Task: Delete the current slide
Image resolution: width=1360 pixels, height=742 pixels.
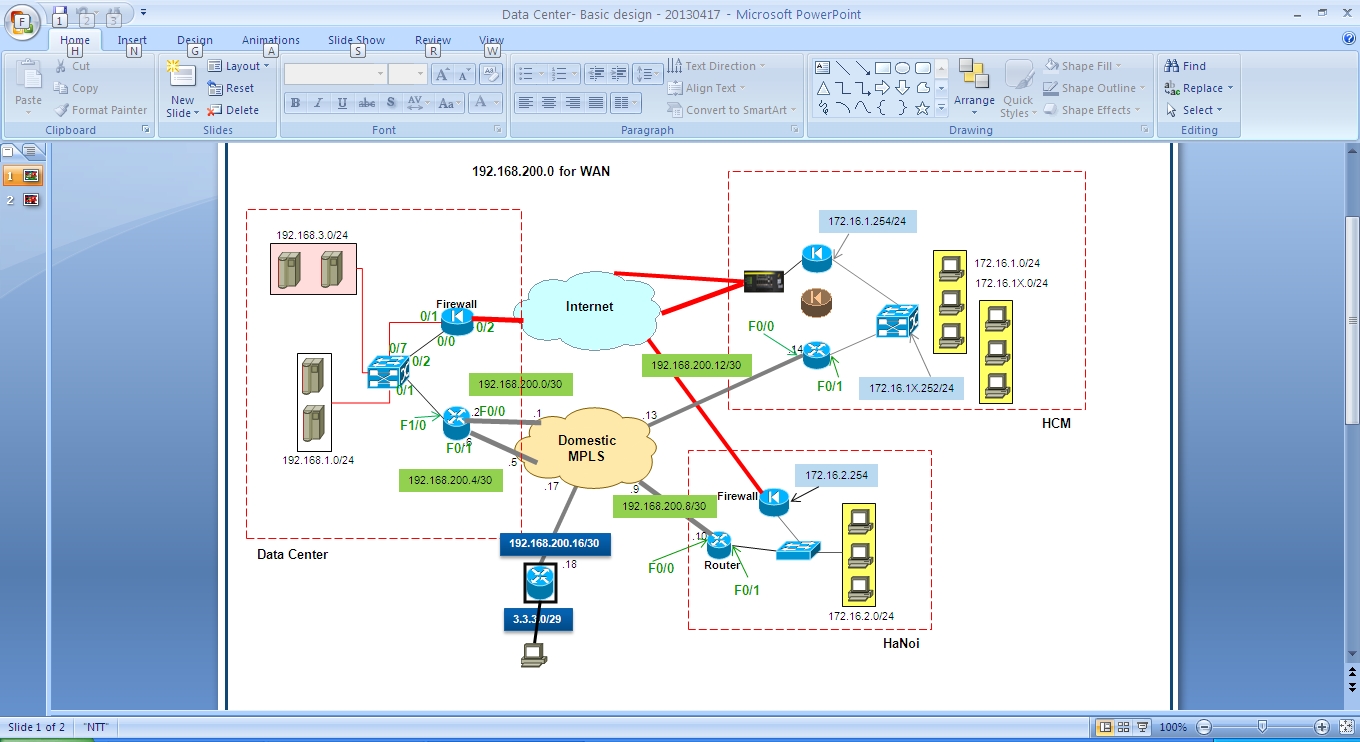Action: [233, 110]
